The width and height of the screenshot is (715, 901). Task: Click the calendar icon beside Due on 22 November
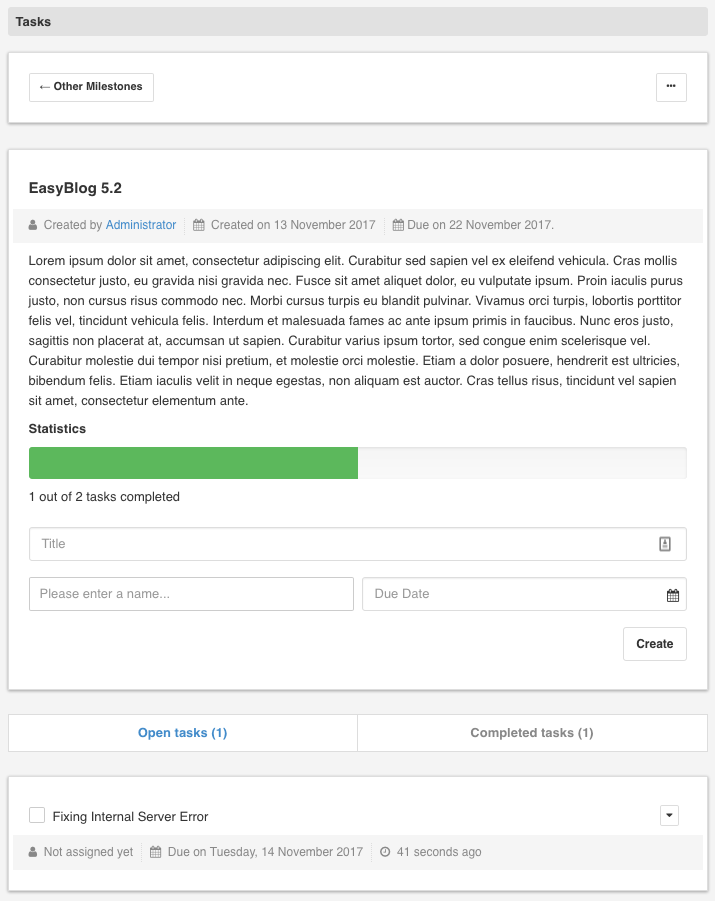(x=398, y=226)
